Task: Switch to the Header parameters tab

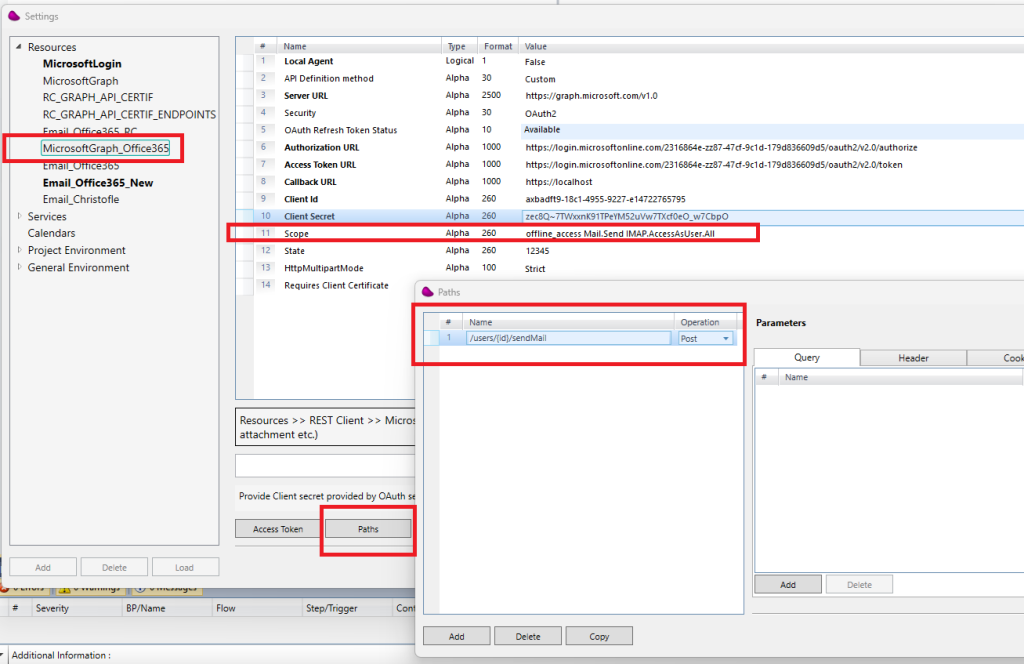Action: pyautogui.click(x=912, y=358)
